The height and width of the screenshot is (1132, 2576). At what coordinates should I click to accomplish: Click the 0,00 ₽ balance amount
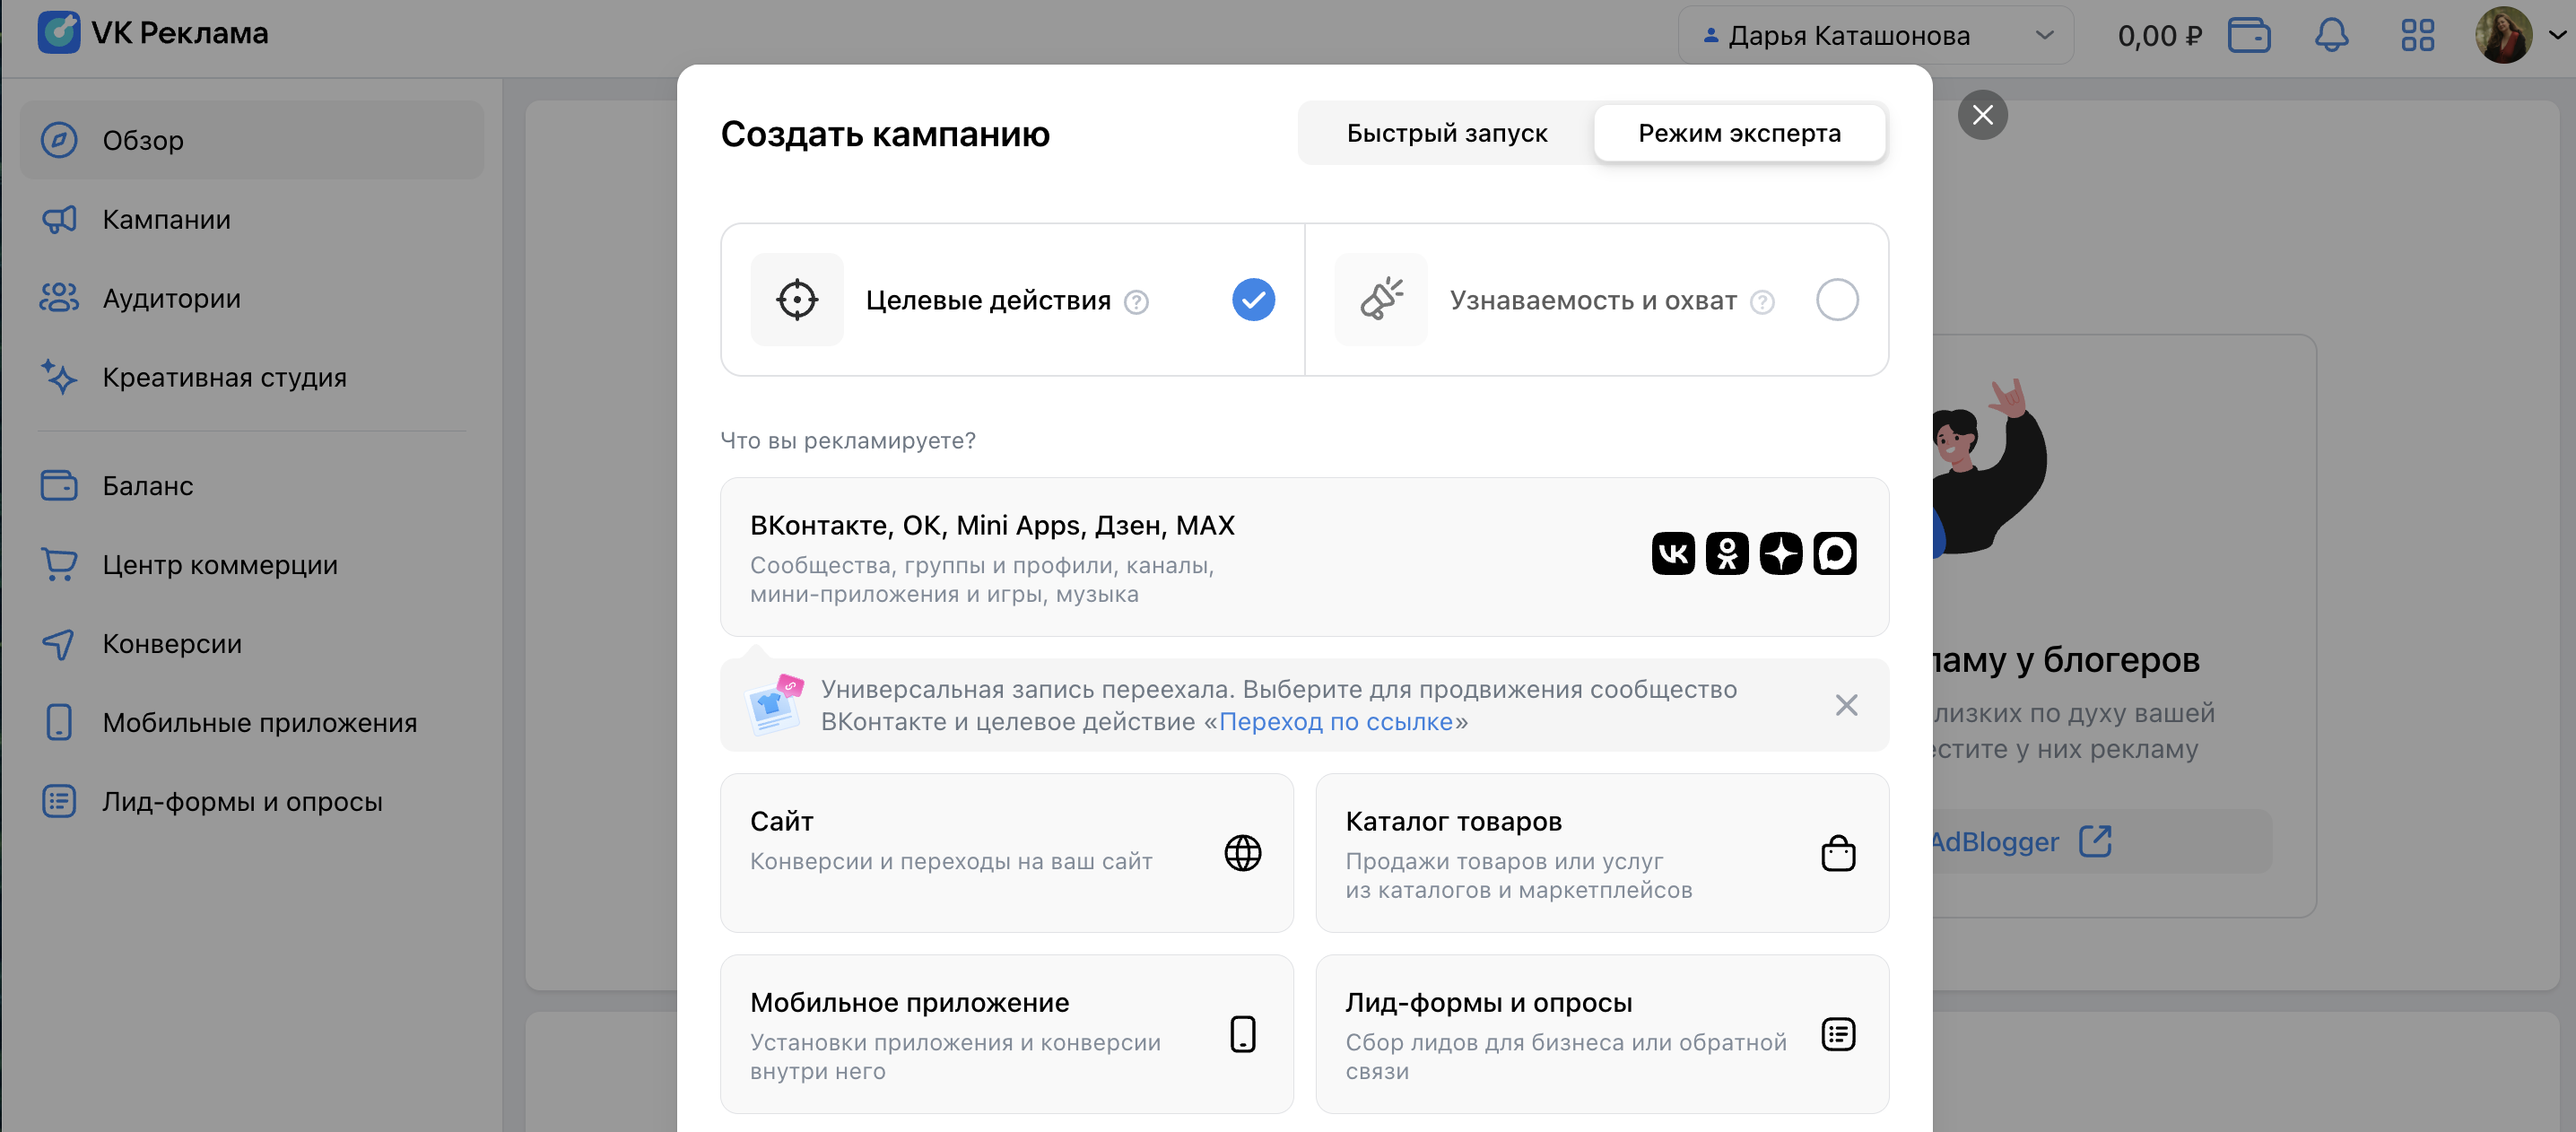click(2159, 36)
